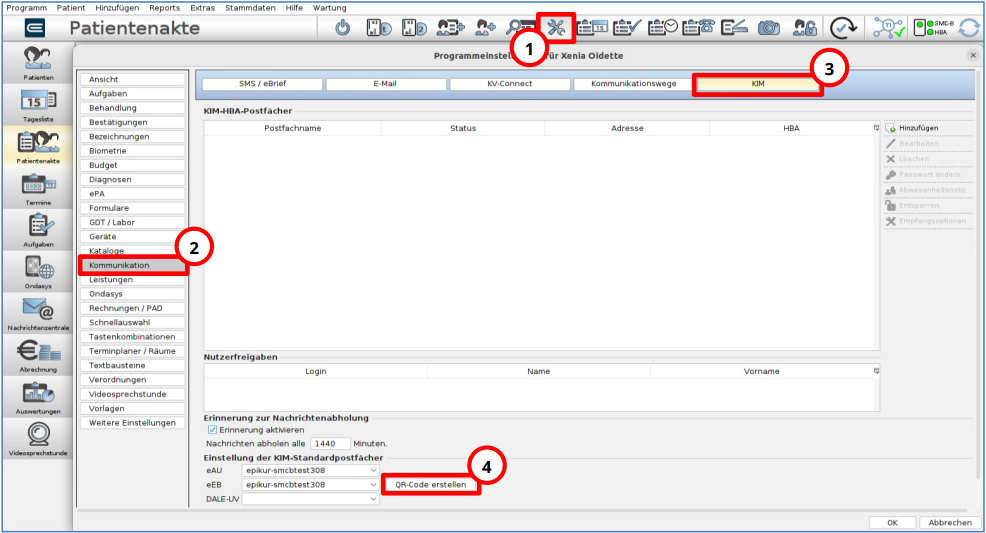986x533 pixels.
Task: Click column settings icon of Nutzerfreigaben table
Action: point(876,371)
